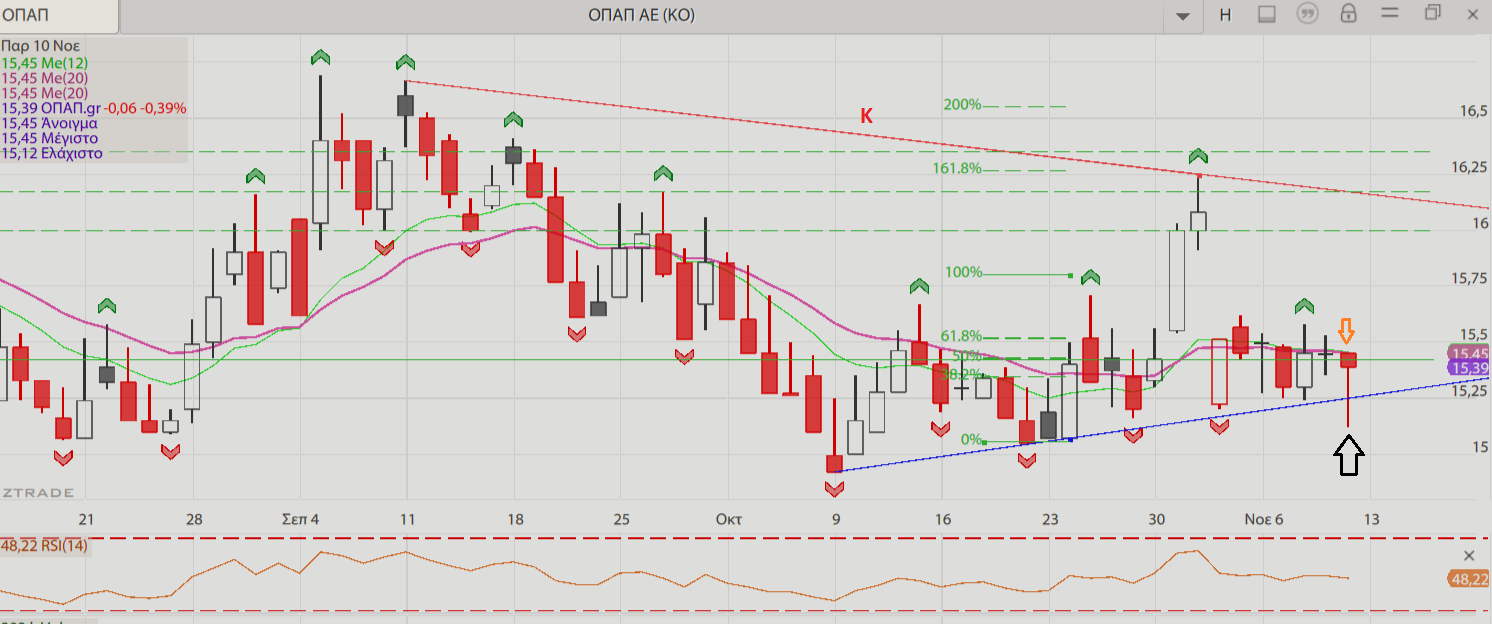This screenshot has width=1492, height=624.
Task: Toggle the bottom panel layout icon
Action: point(1266,14)
